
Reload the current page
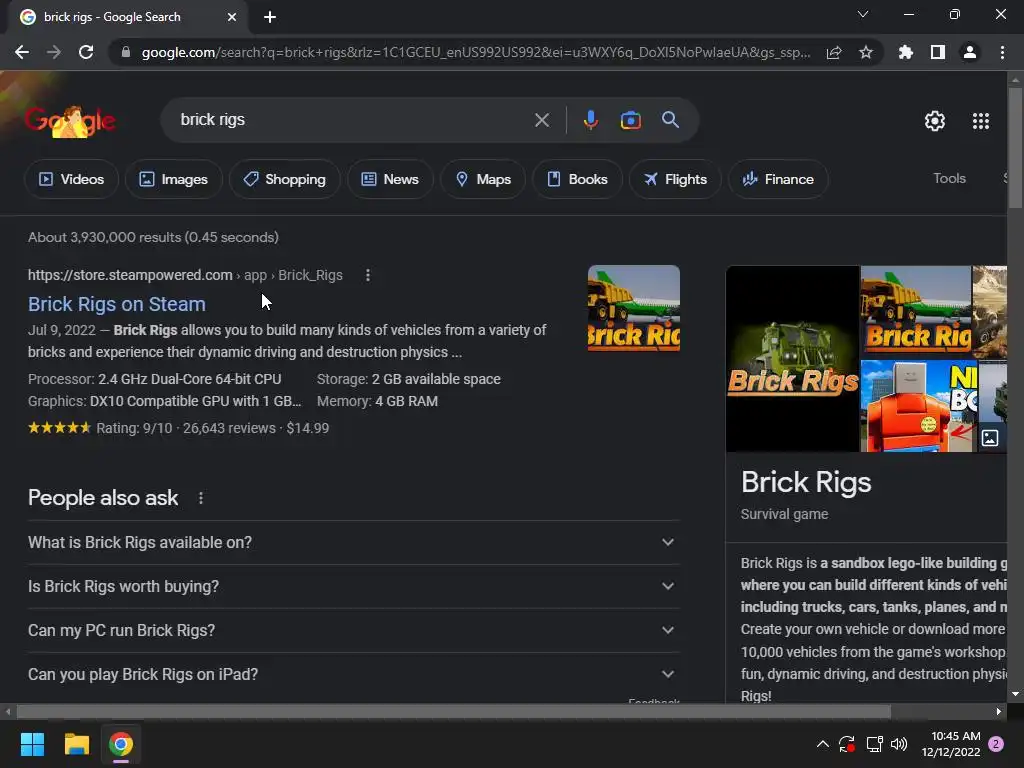[x=86, y=52]
